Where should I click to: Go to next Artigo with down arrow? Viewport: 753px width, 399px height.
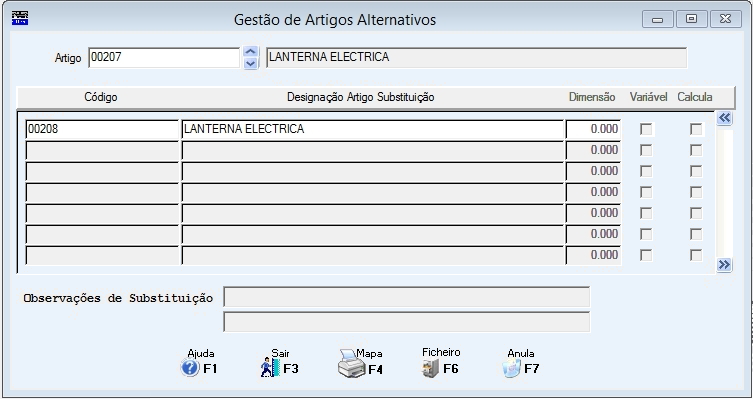pos(251,63)
